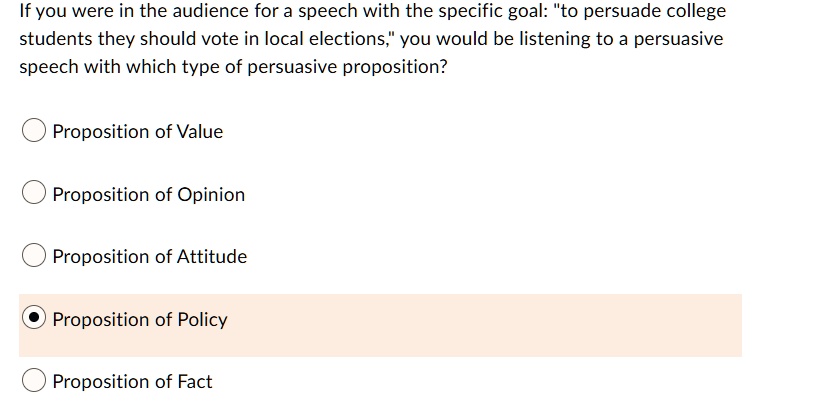The height and width of the screenshot is (410, 824).
Task: Click the selected Proposition of Policy radio button
Action: click(34, 319)
